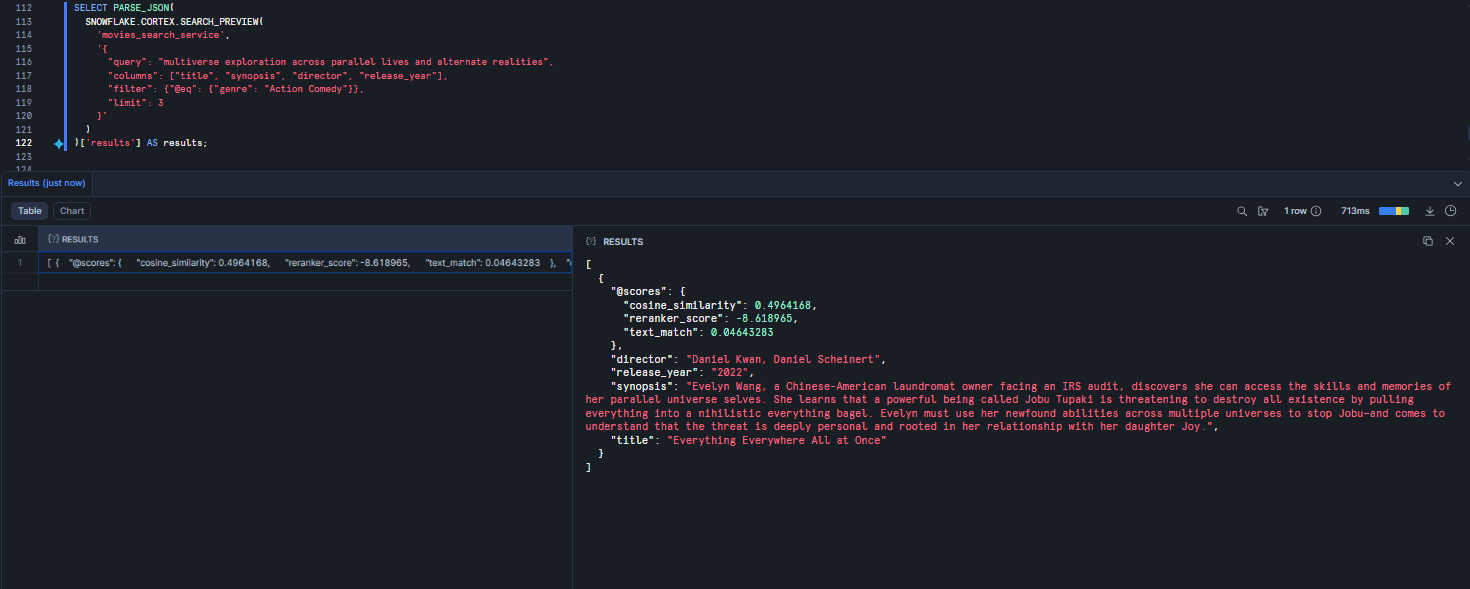
Task: Click the sparkle AI icon at line 122
Action: pyautogui.click(x=59, y=144)
